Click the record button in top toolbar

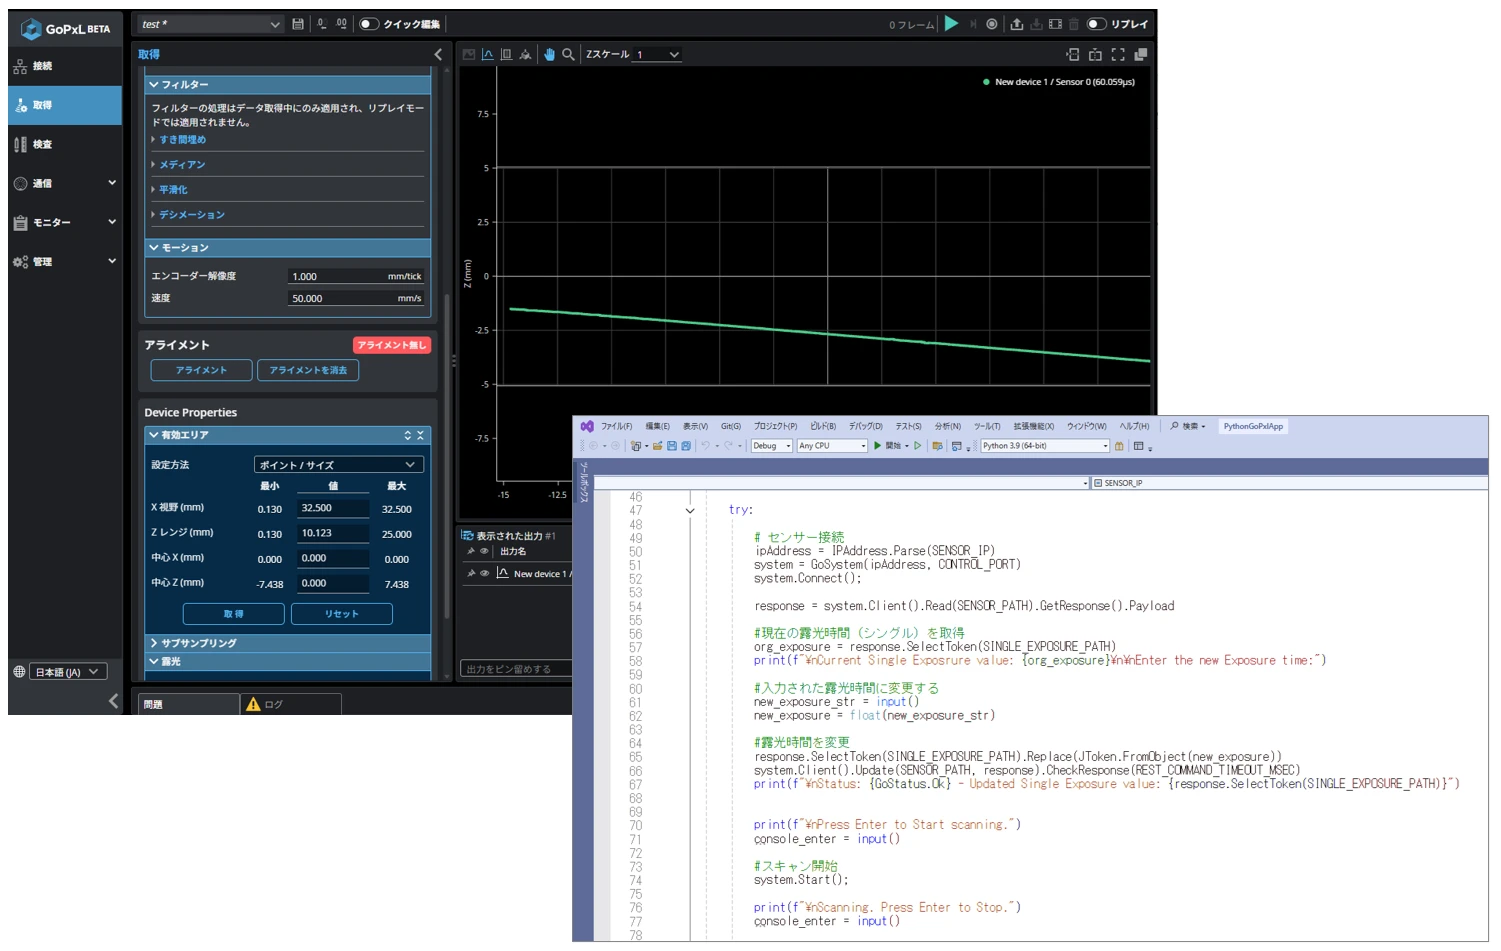(x=992, y=24)
